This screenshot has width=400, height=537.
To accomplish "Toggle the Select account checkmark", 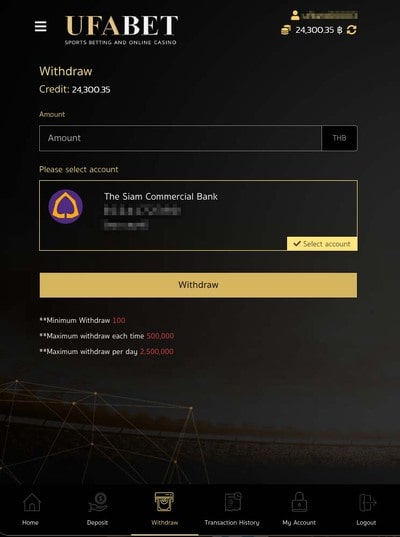I will tap(322, 244).
